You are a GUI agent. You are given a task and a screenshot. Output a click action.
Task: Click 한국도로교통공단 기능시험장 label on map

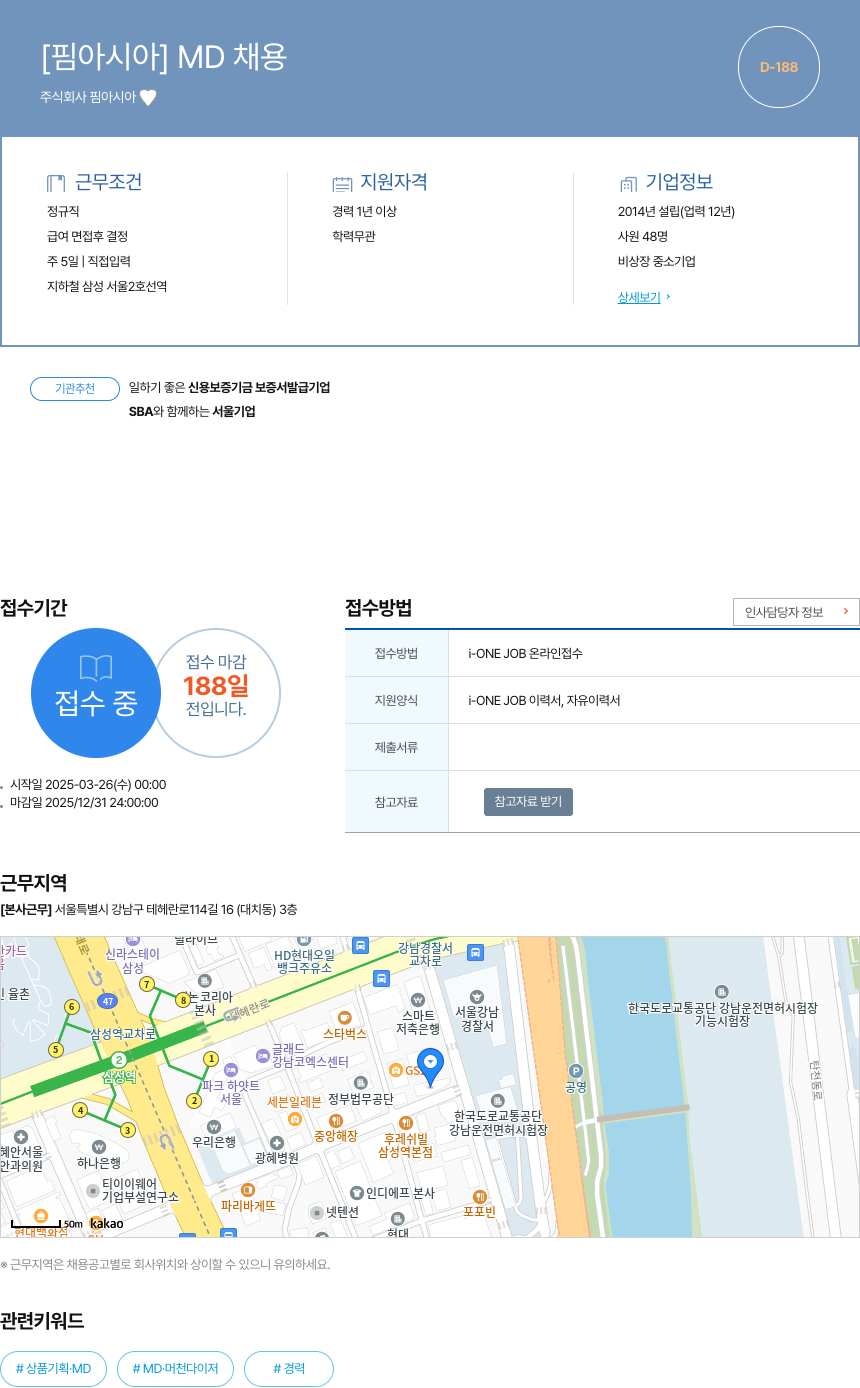point(722,1014)
